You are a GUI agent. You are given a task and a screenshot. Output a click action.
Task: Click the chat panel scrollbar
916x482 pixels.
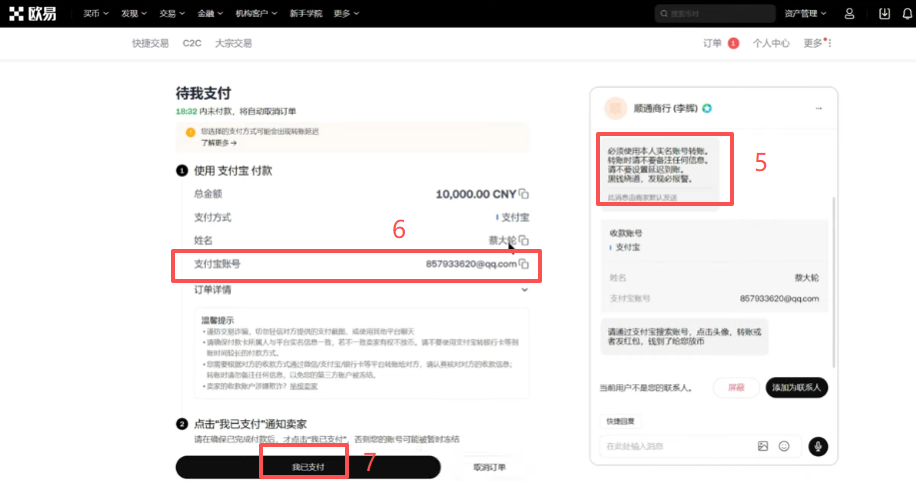[834, 283]
